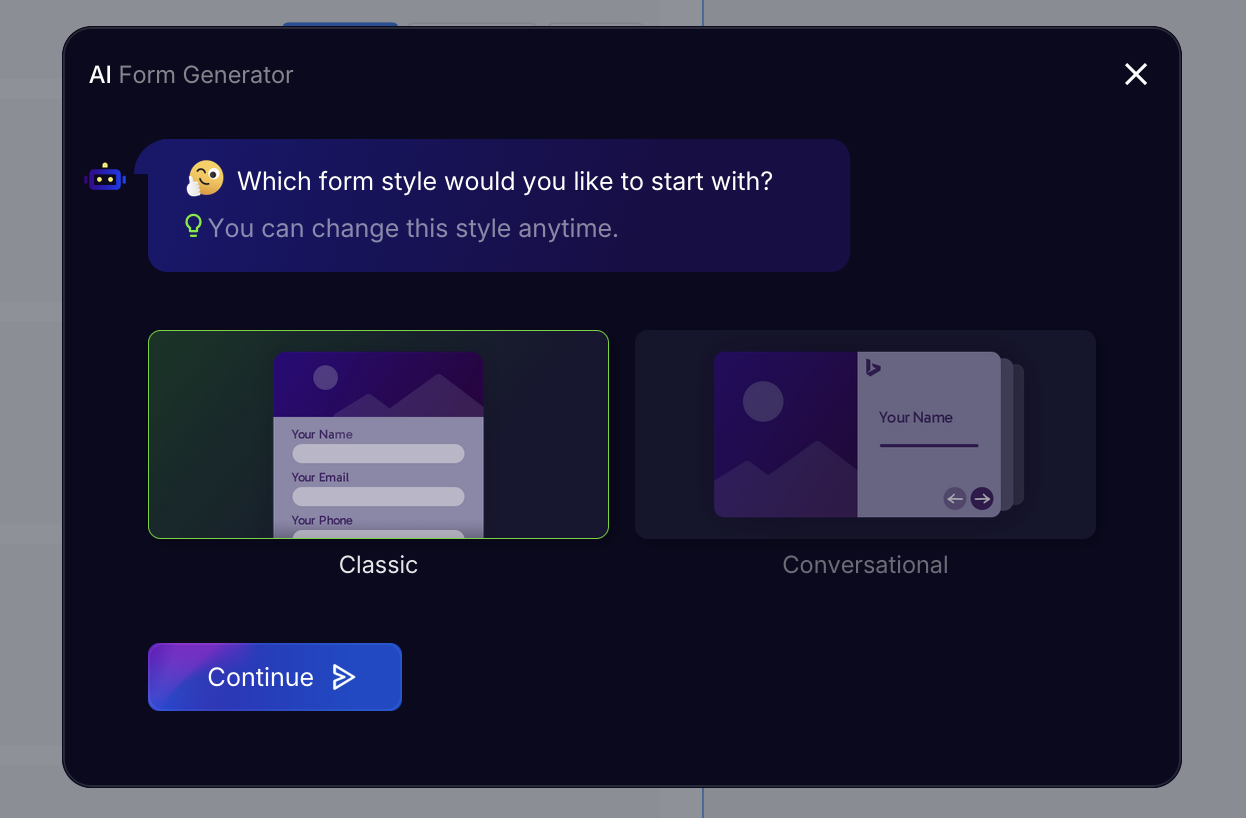Viewport: 1246px width, 818px height.
Task: Click the Your Email input in Classic preview
Action: 378,496
